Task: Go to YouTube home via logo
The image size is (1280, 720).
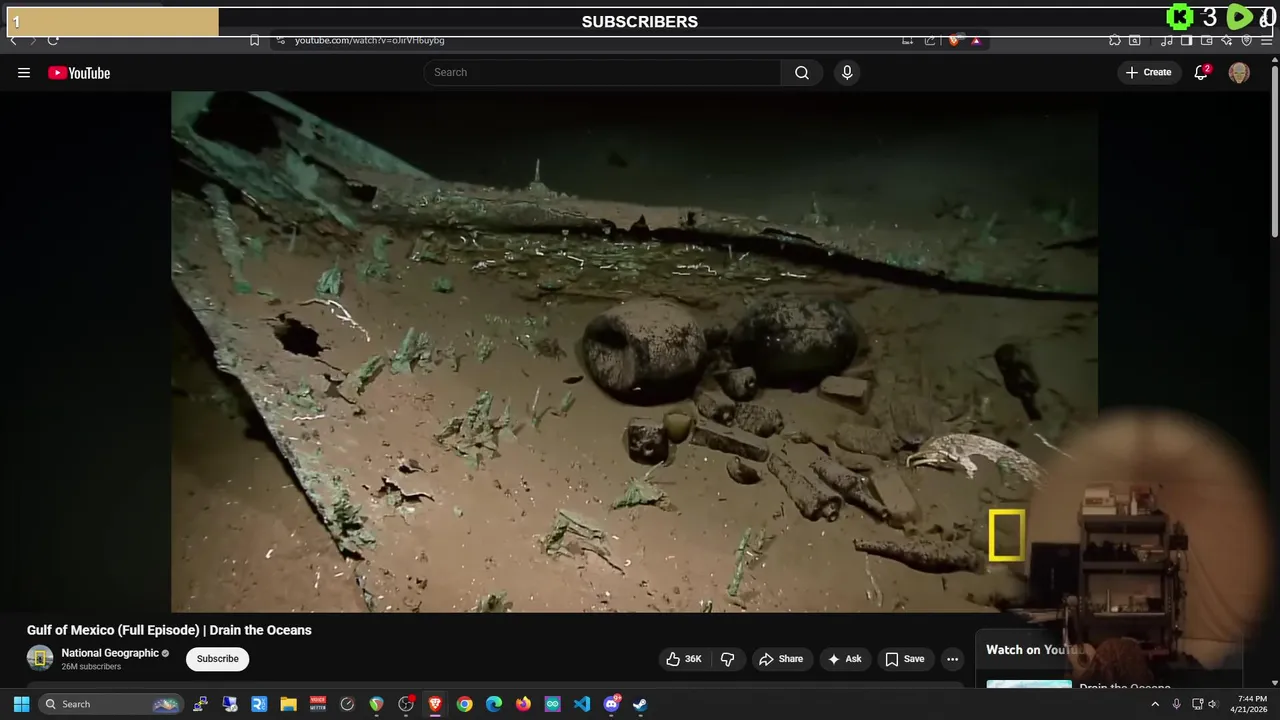Action: [x=79, y=73]
